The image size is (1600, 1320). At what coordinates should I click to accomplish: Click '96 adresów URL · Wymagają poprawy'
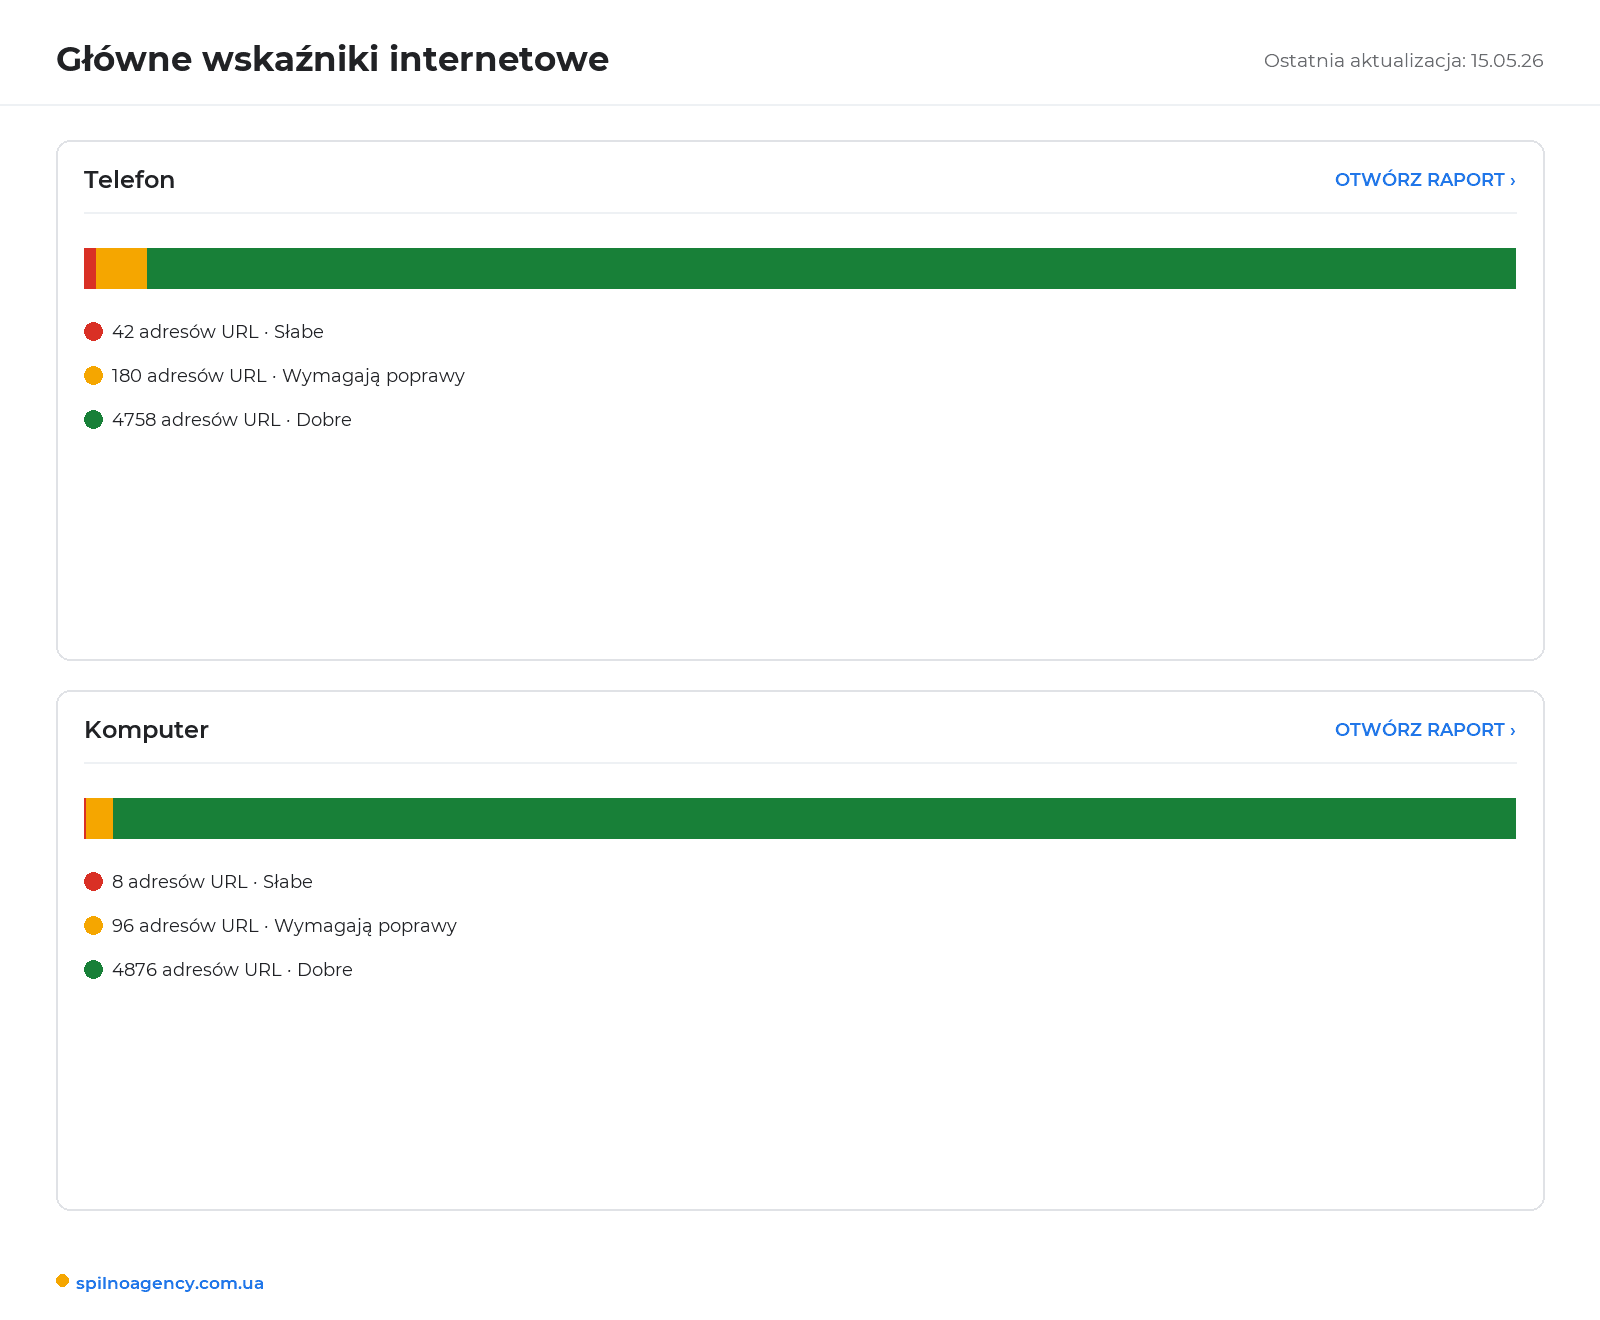click(284, 926)
